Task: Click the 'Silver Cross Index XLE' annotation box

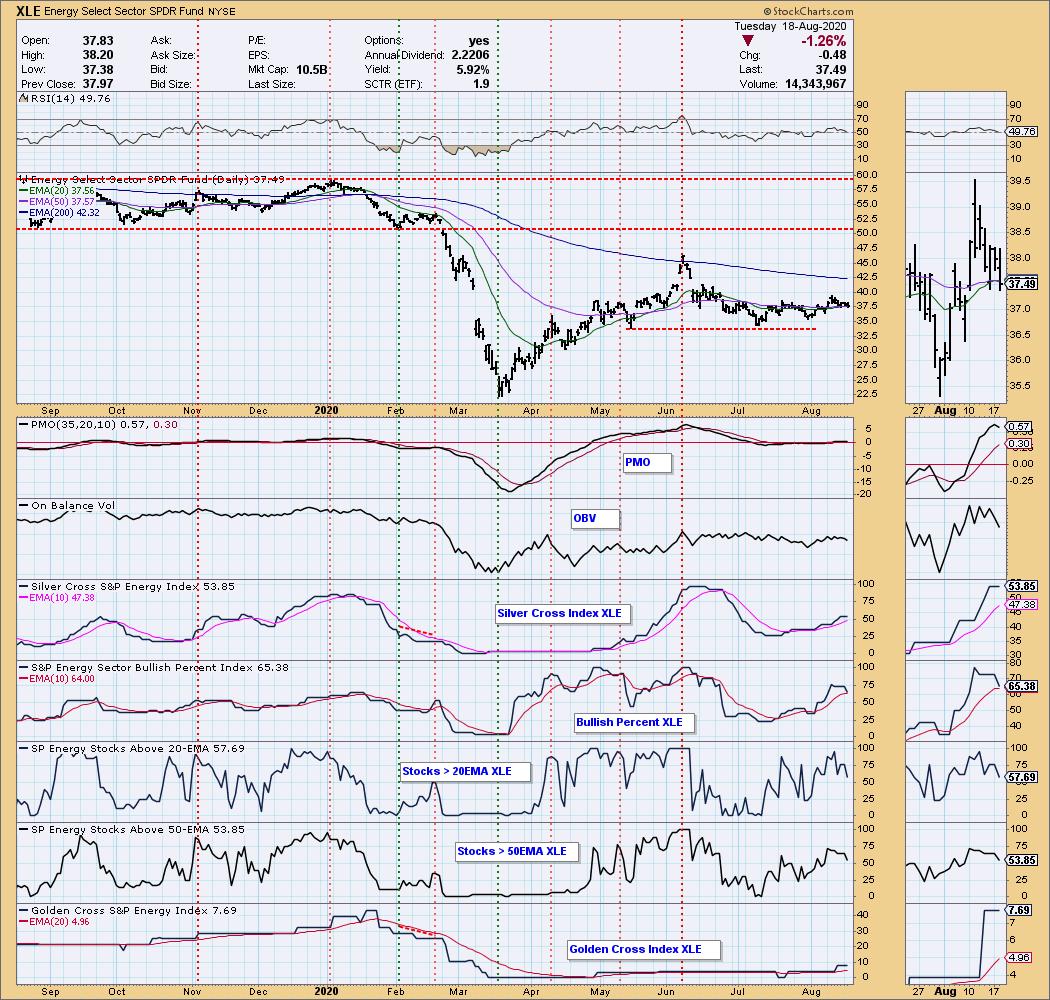Action: coord(561,614)
